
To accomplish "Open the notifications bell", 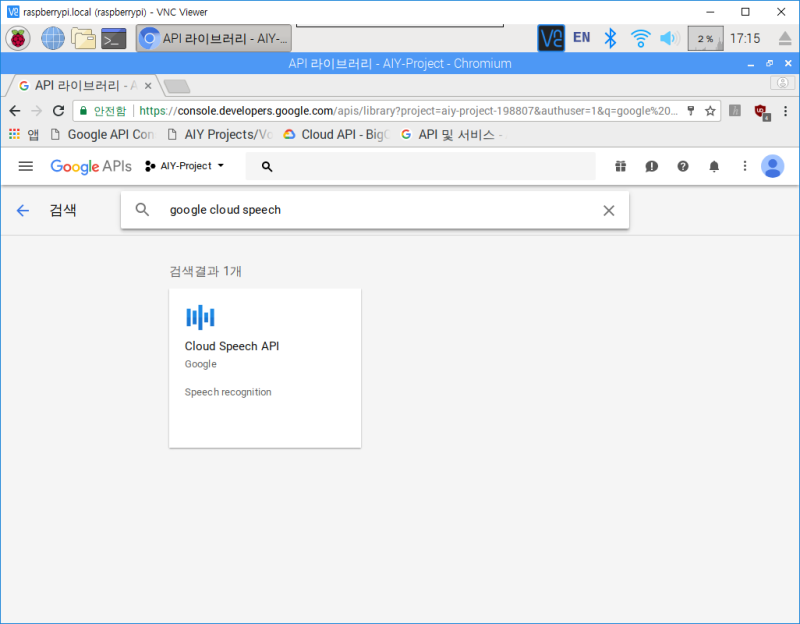I will point(714,166).
